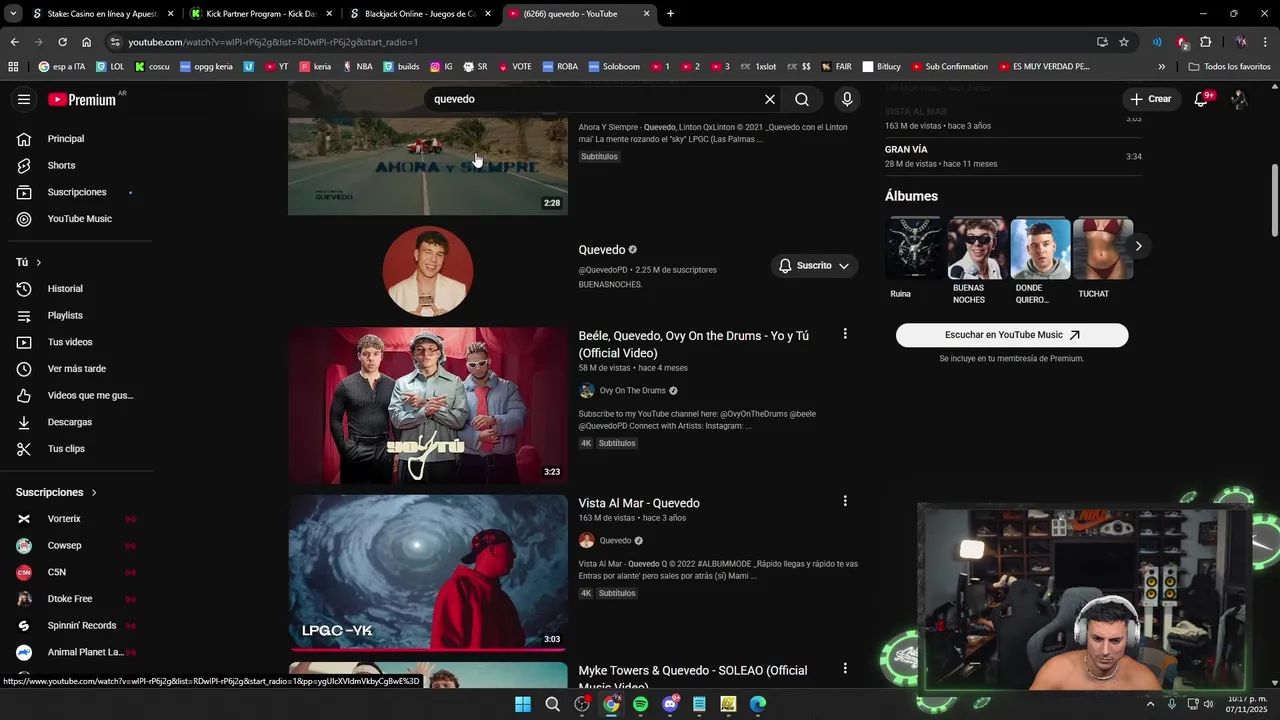Open the TUCHAT album

[1103, 258]
